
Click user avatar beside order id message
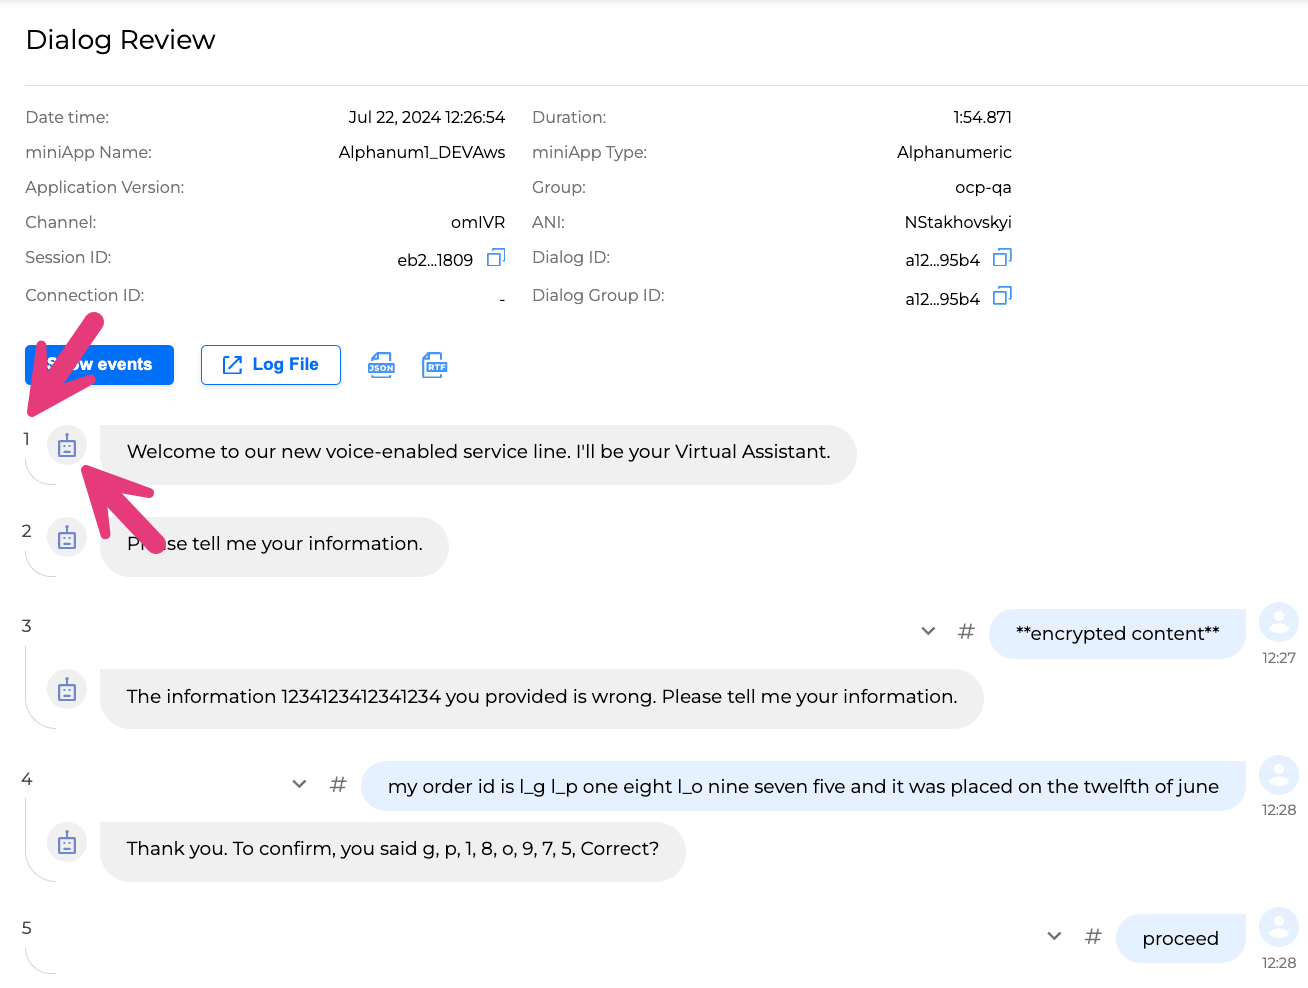(x=1278, y=775)
